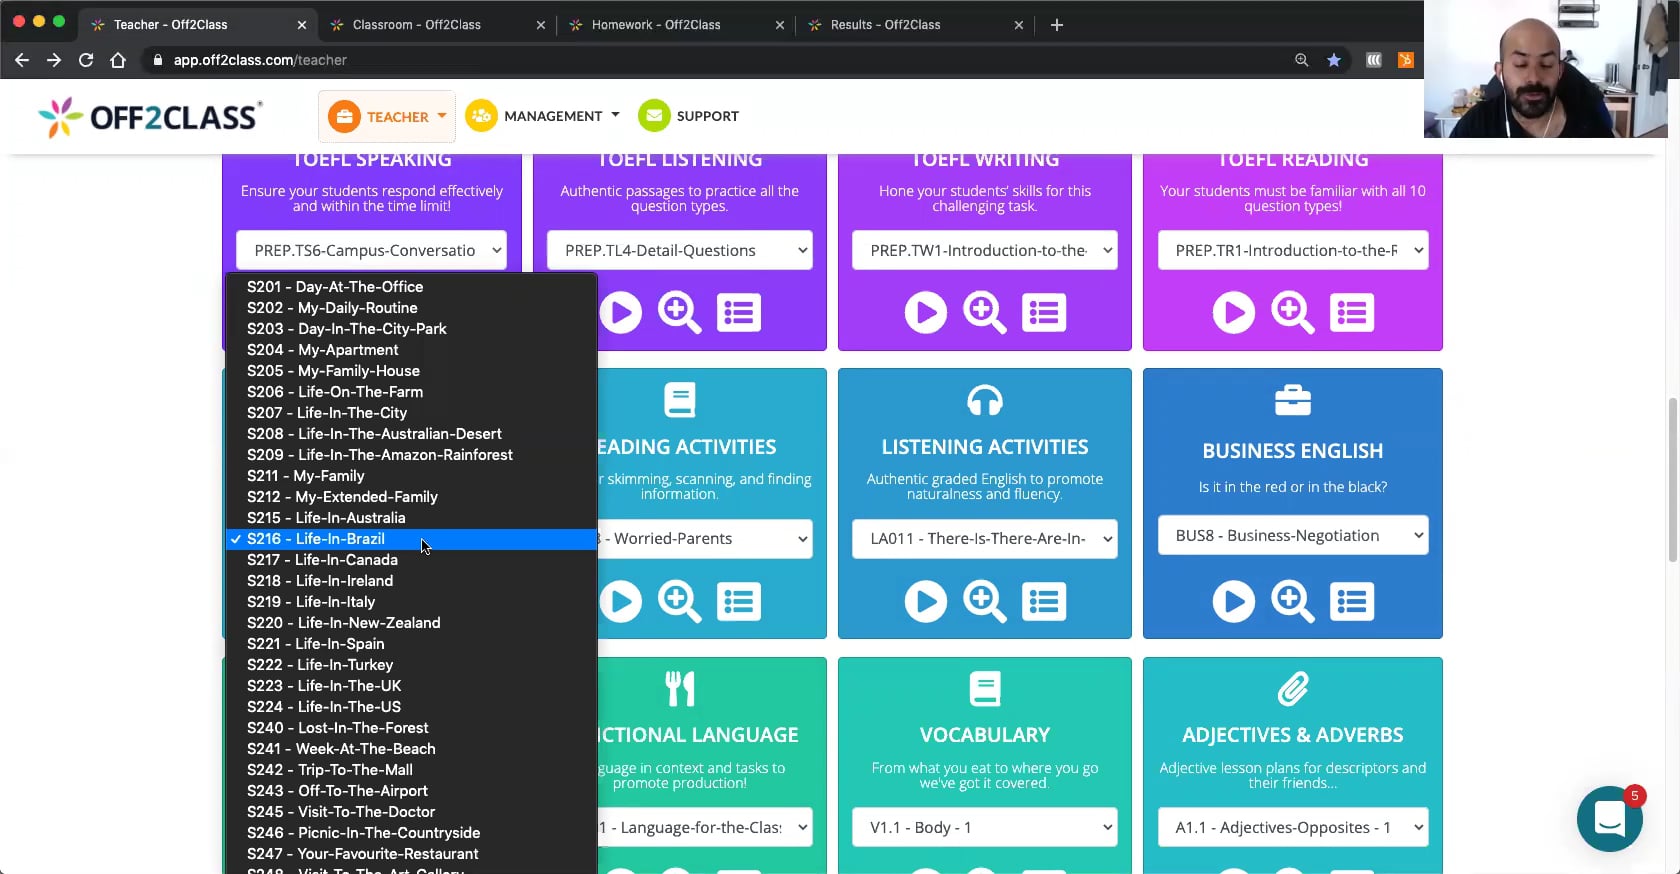The width and height of the screenshot is (1680, 874).
Task: Click the Off2Class logo
Action: click(x=150, y=117)
